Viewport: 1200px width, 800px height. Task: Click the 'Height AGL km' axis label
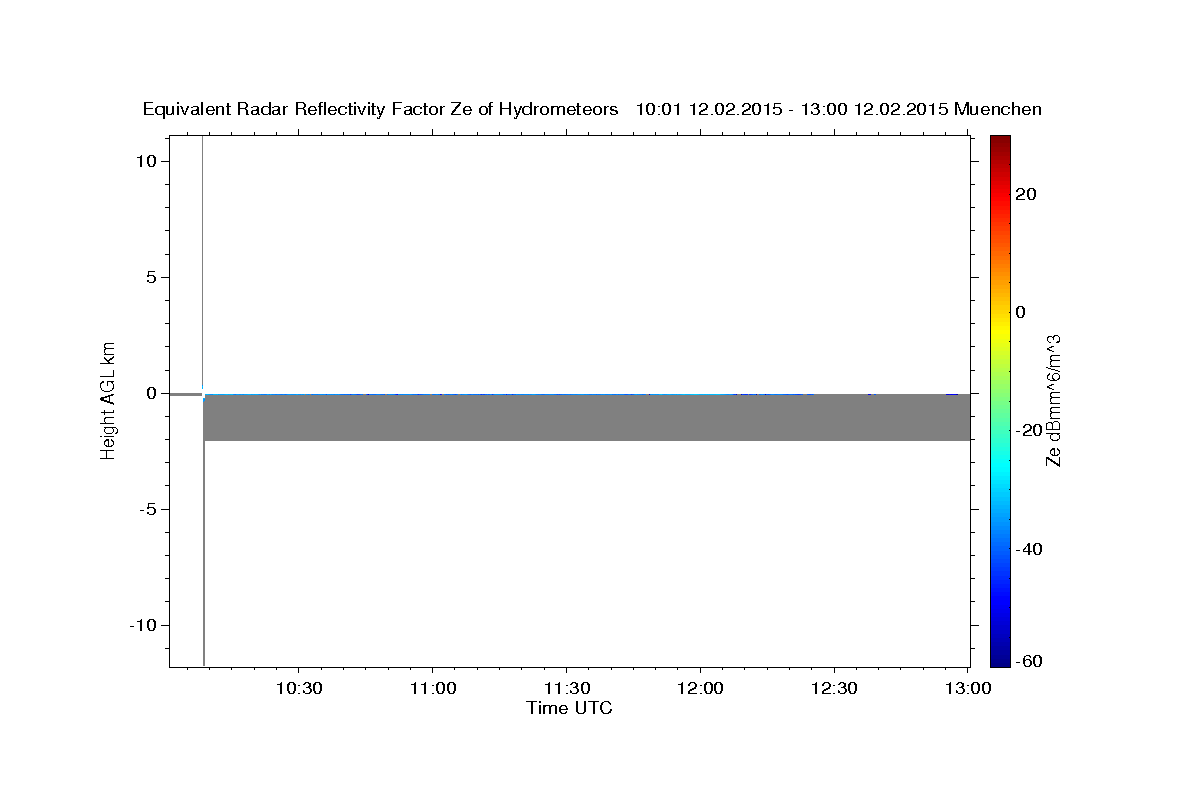(108, 401)
